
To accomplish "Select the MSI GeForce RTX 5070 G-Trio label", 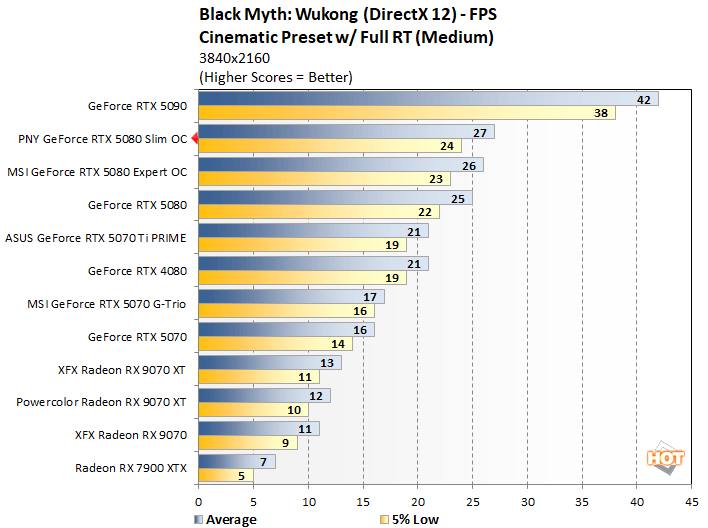I will (x=107, y=304).
